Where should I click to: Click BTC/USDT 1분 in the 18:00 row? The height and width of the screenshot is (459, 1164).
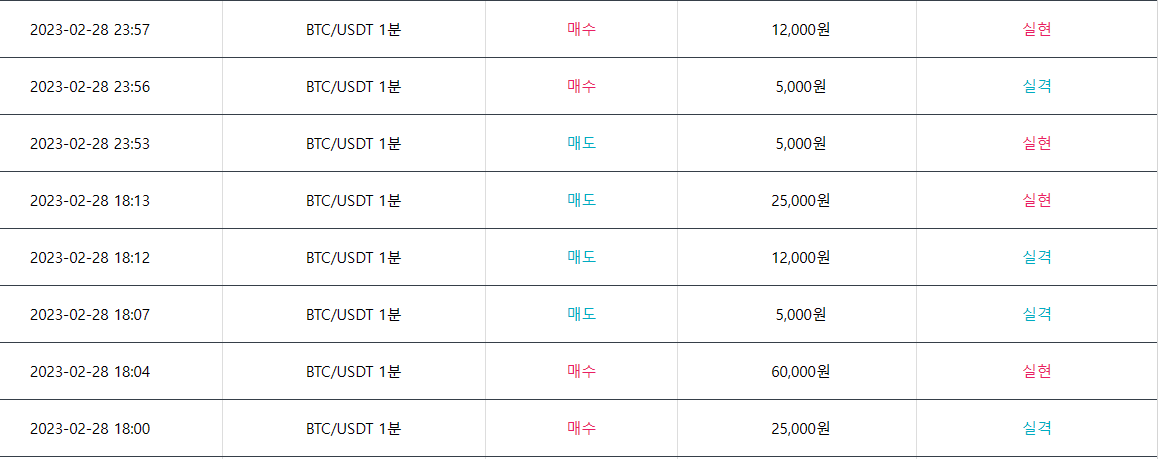coord(353,428)
